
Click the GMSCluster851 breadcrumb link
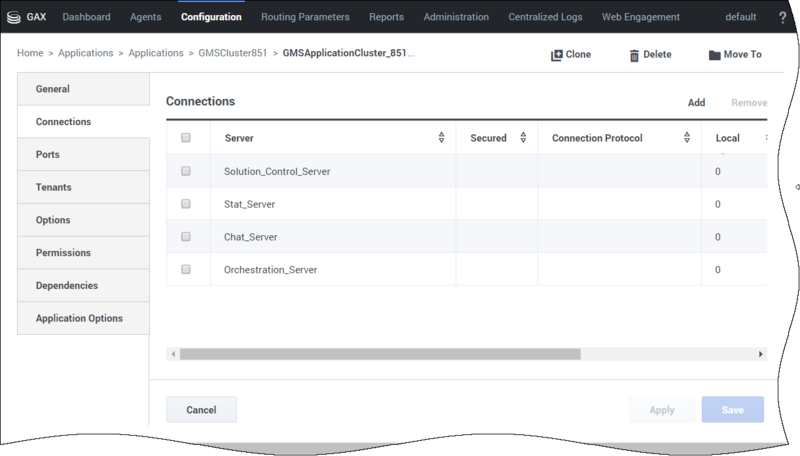232,53
